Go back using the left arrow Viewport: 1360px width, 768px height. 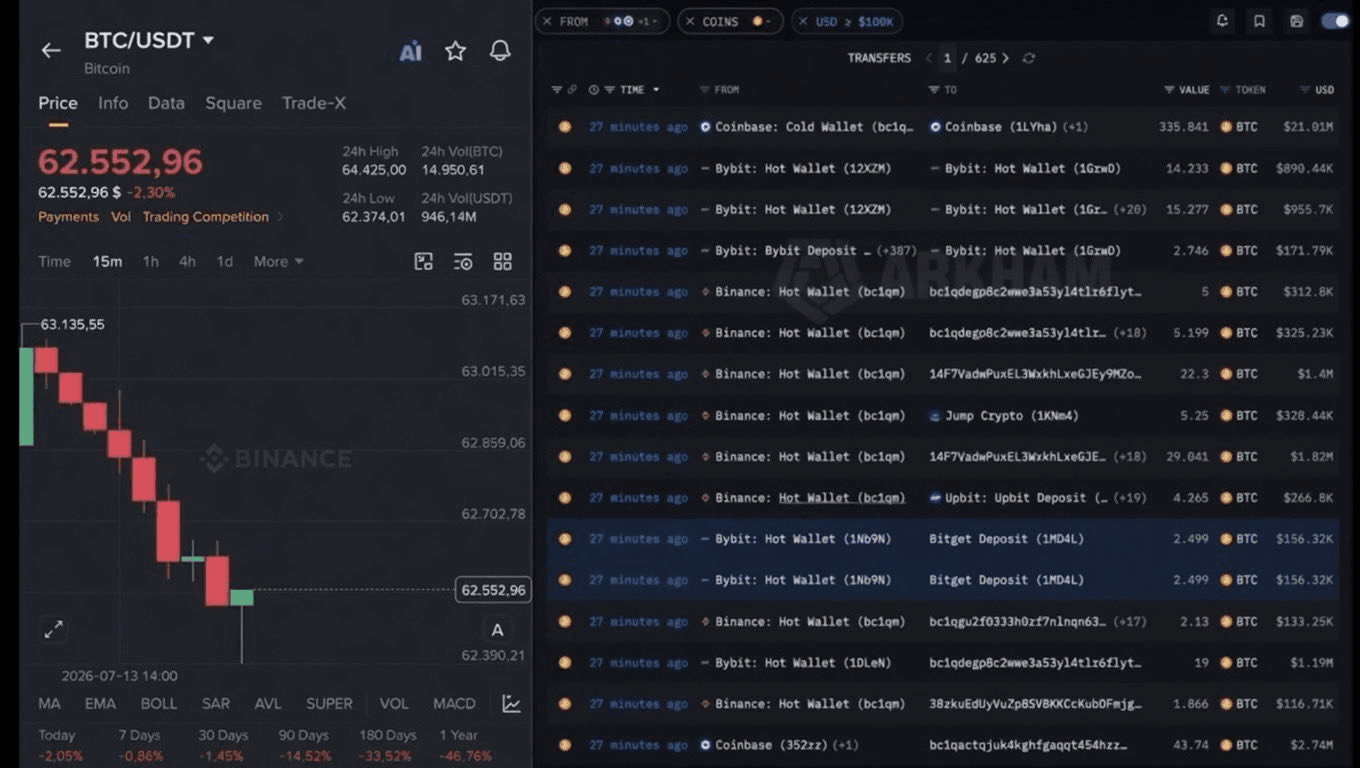click(51, 50)
